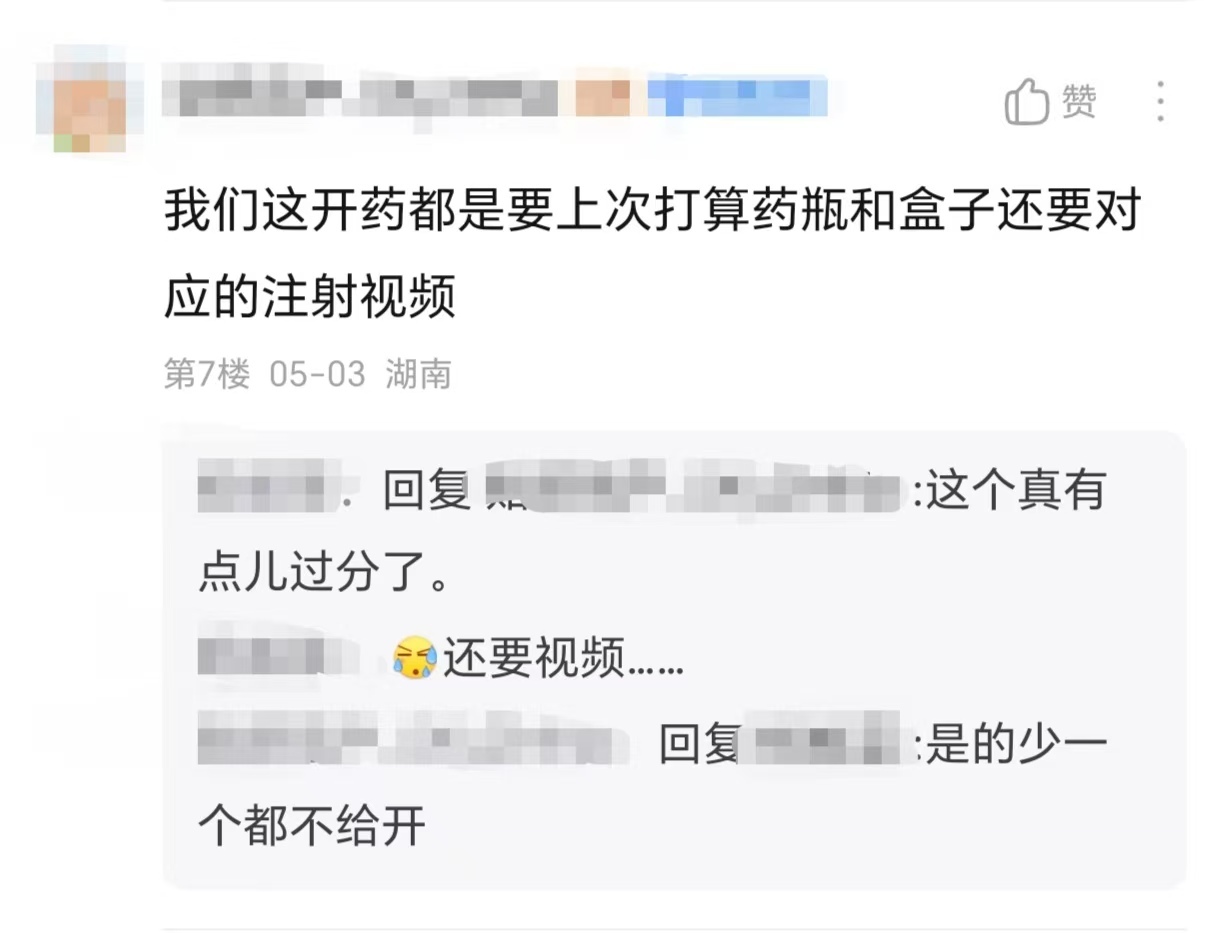
Task: Tap the blurred commenter username
Action: 362,97
